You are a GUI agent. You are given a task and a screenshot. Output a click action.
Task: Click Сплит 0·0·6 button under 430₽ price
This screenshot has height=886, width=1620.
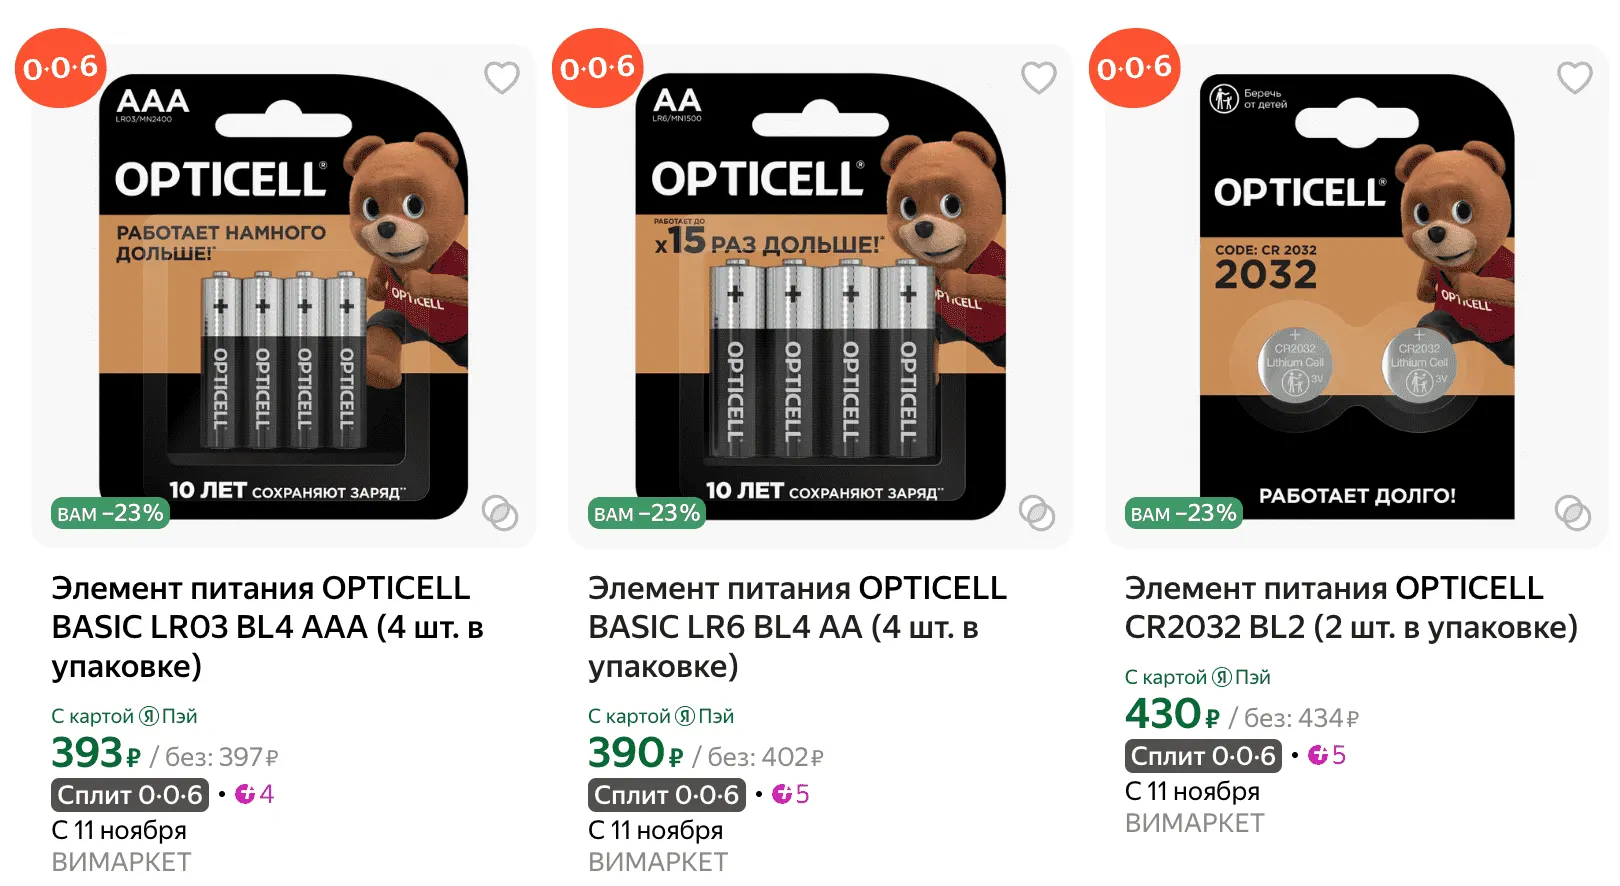(x=1203, y=756)
